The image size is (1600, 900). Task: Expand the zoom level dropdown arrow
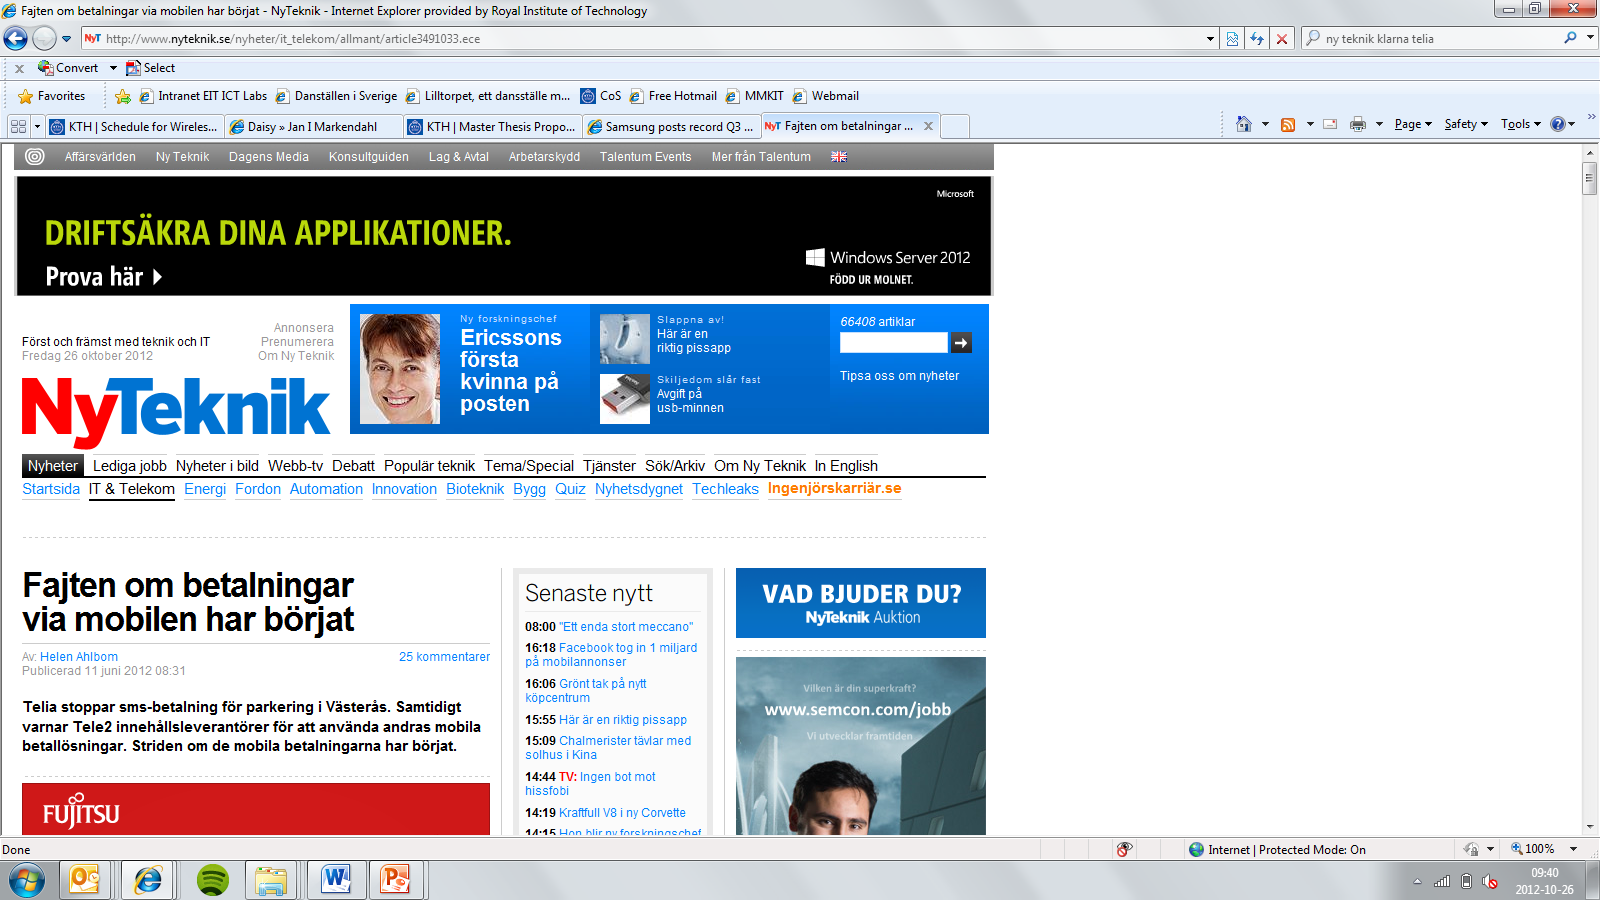[1573, 849]
